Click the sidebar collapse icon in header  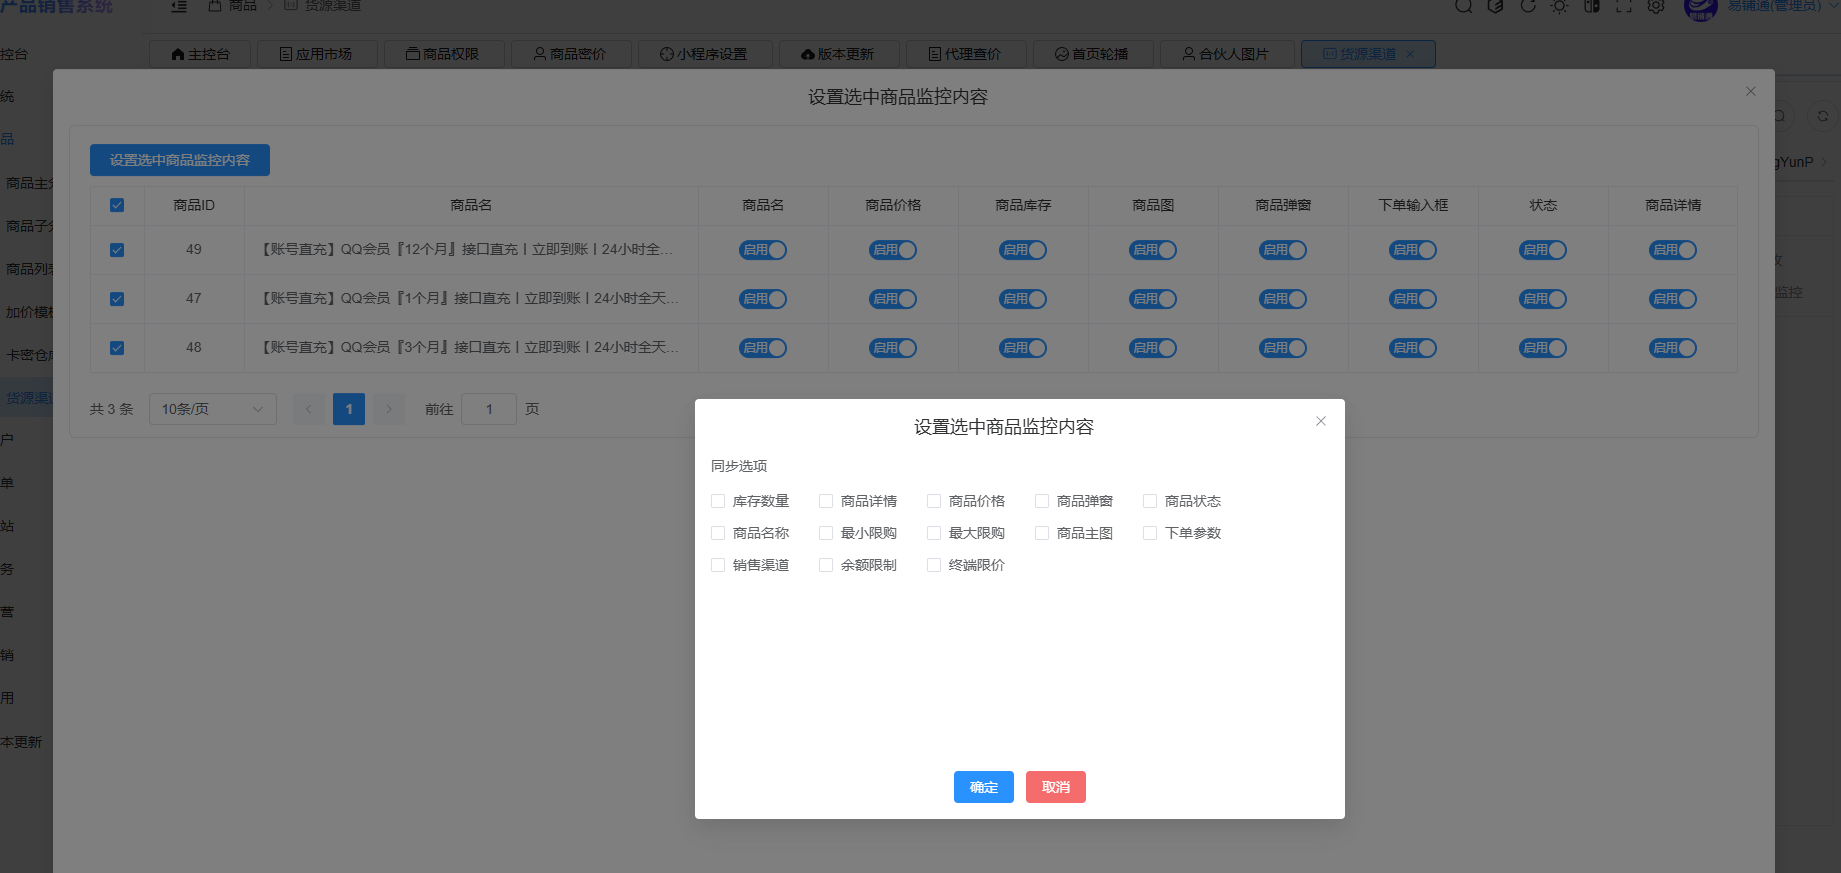[x=179, y=6]
